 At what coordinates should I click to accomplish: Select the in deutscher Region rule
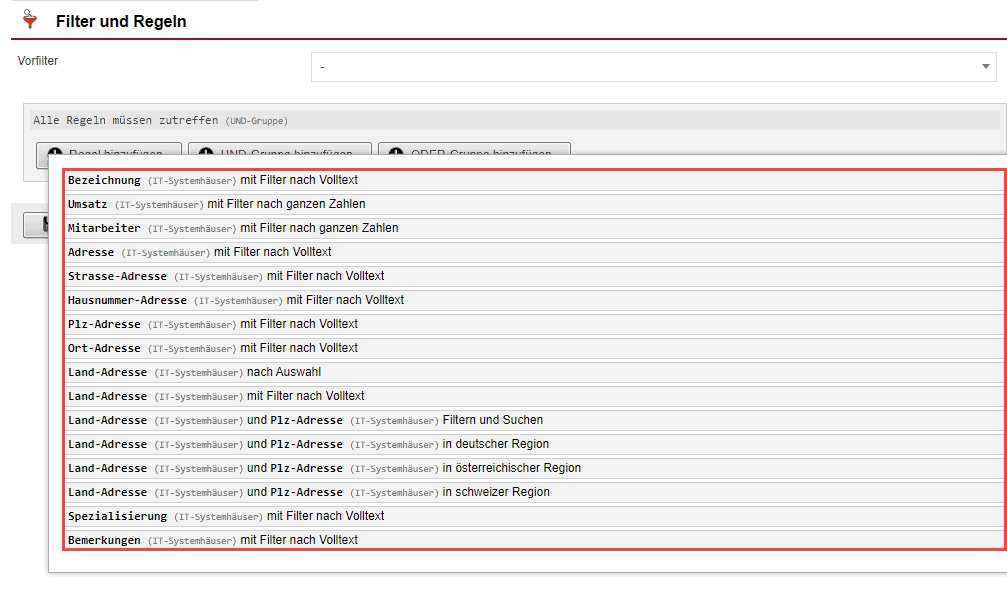tap(308, 444)
